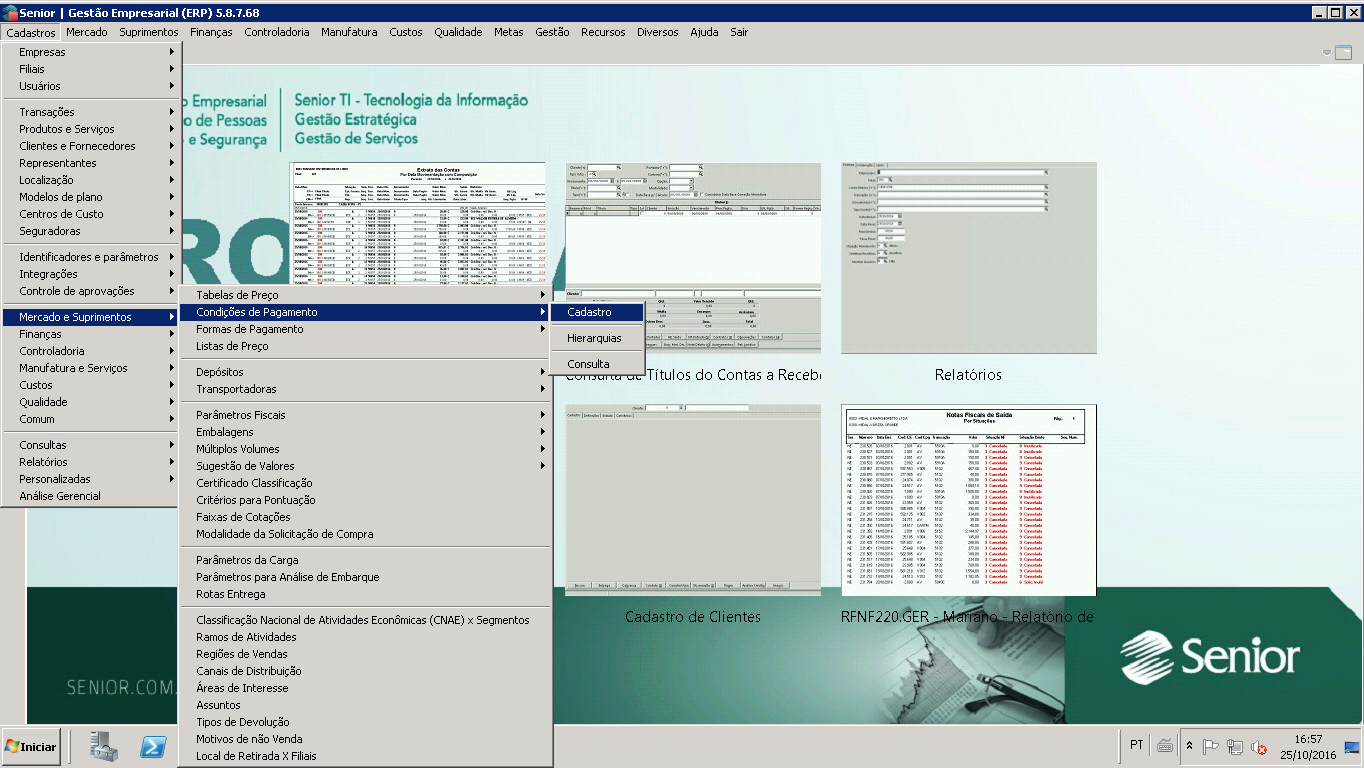1364x768 pixels.
Task: Open the small dropdown arrow at toolbar right
Action: 1327,52
